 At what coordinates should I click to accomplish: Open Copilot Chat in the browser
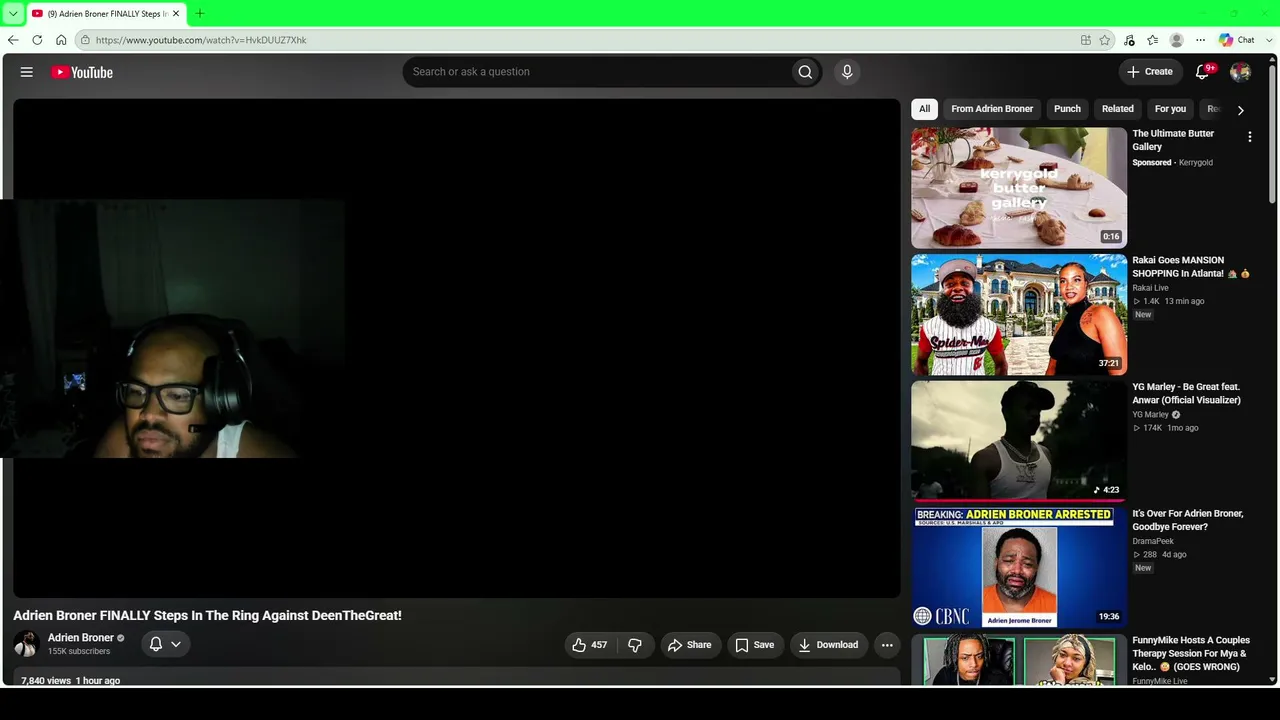(1237, 40)
